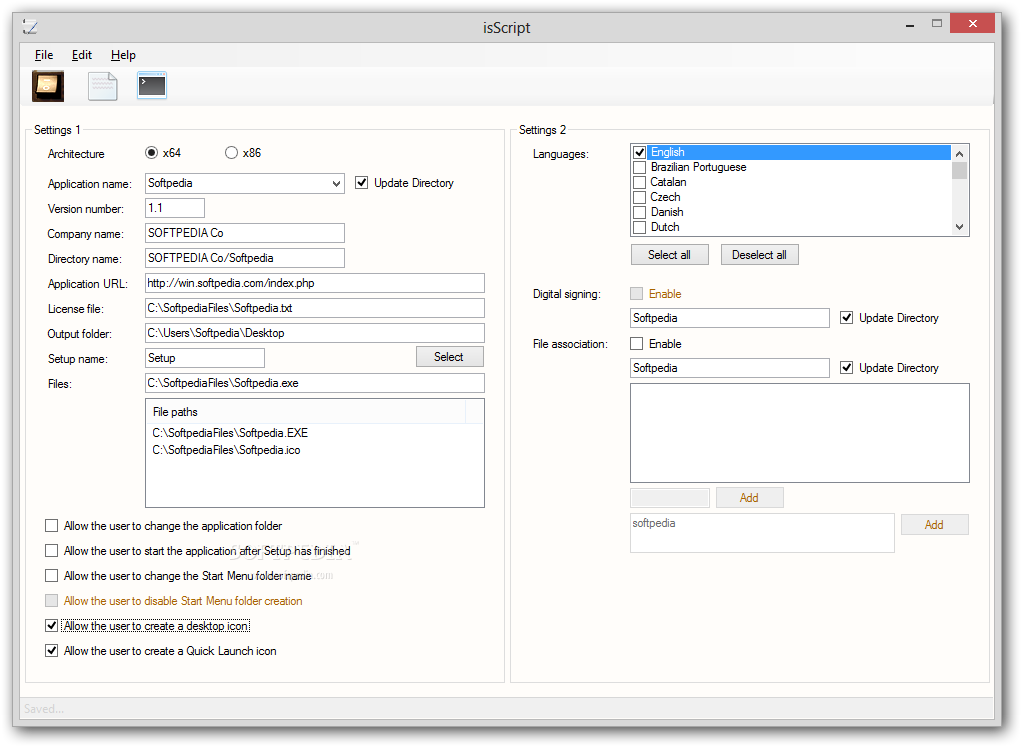Click the blank document toolbar icon
Screen dimensions: 1022x747
coord(102,86)
